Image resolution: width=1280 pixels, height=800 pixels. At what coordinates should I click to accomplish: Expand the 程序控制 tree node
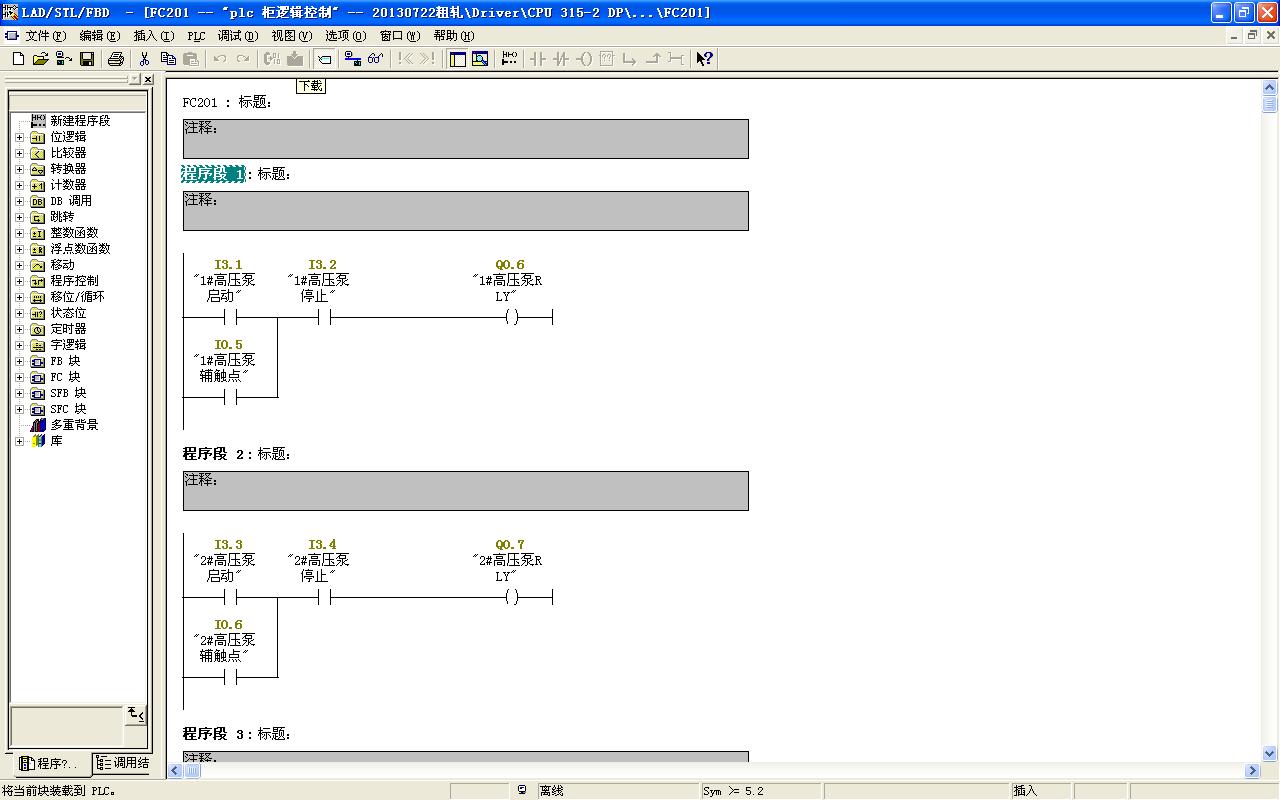tap(19, 281)
